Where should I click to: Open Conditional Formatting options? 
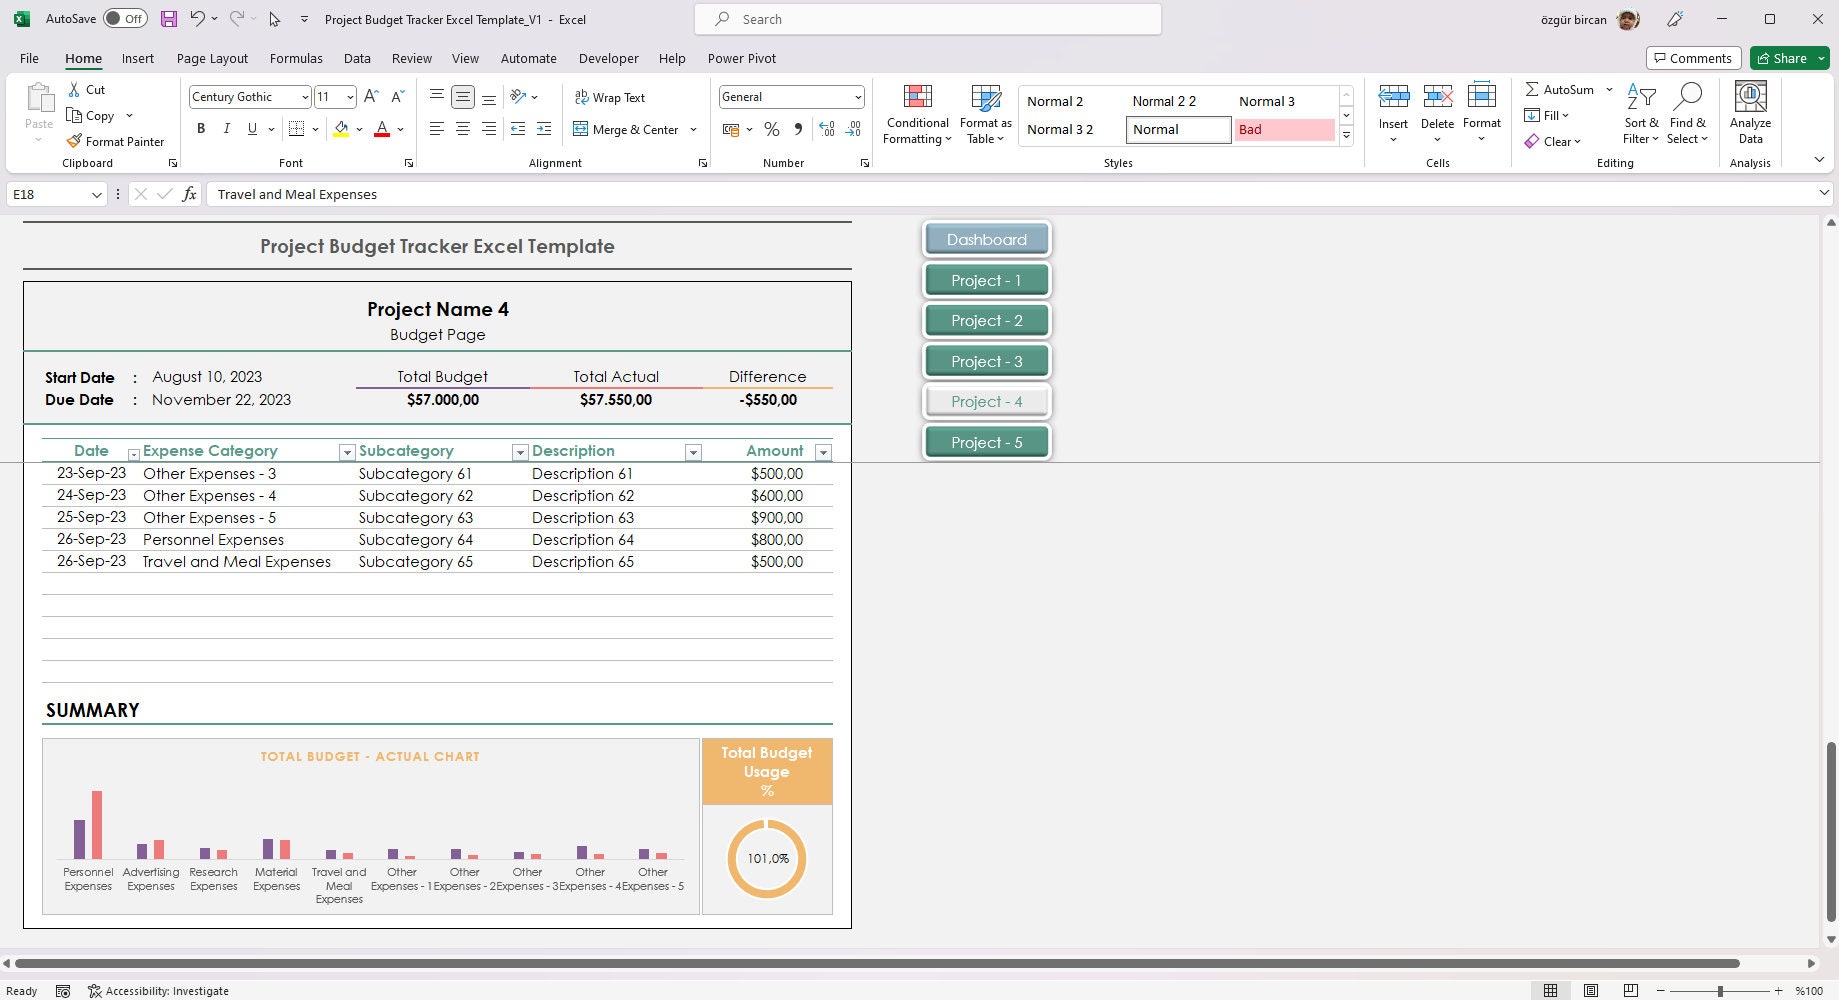click(x=916, y=114)
